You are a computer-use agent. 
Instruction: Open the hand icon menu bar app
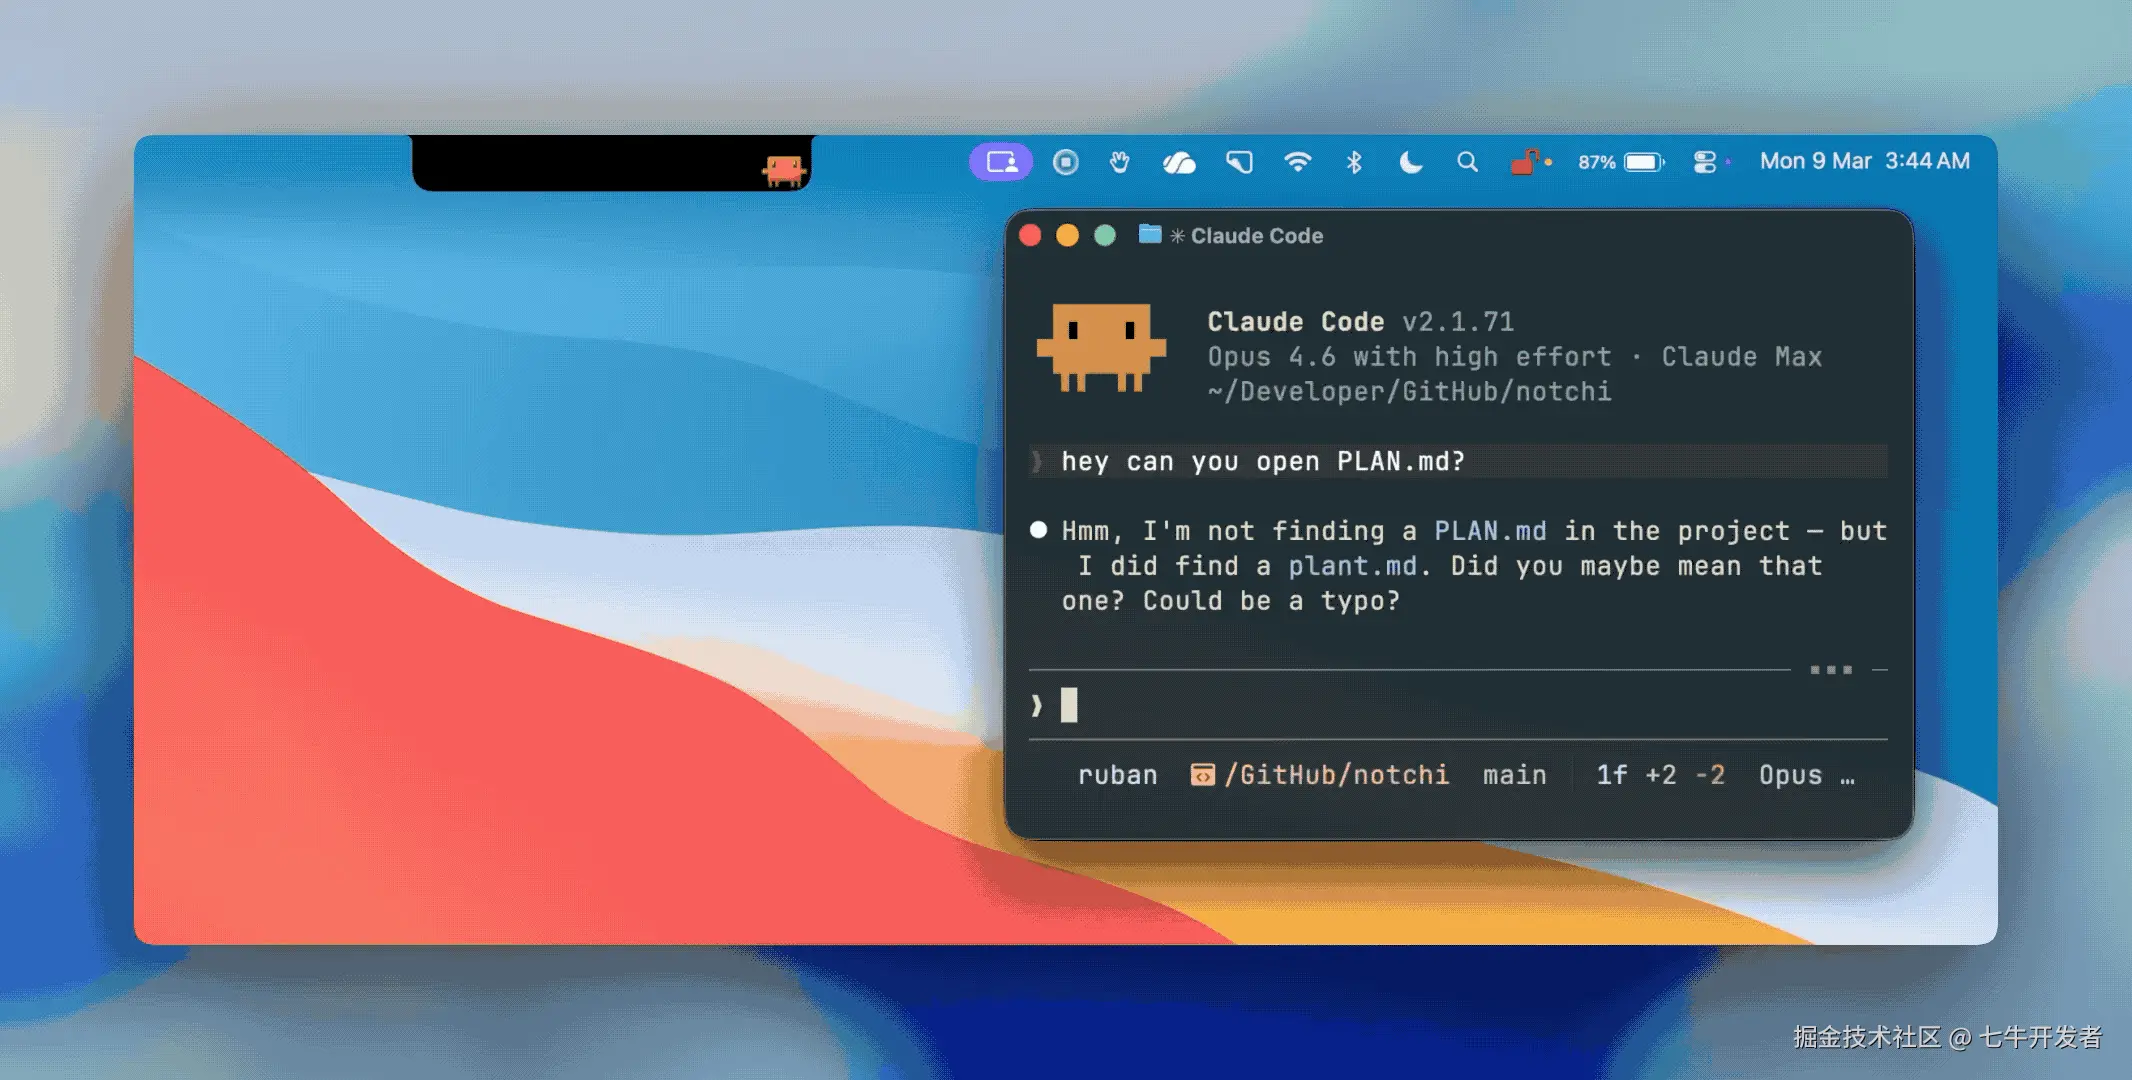pyautogui.click(x=1120, y=162)
